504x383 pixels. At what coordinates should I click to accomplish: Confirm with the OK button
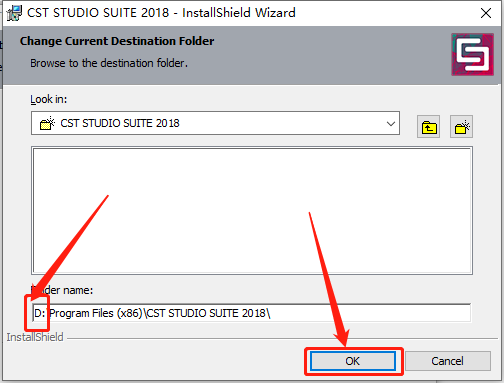pos(353,361)
